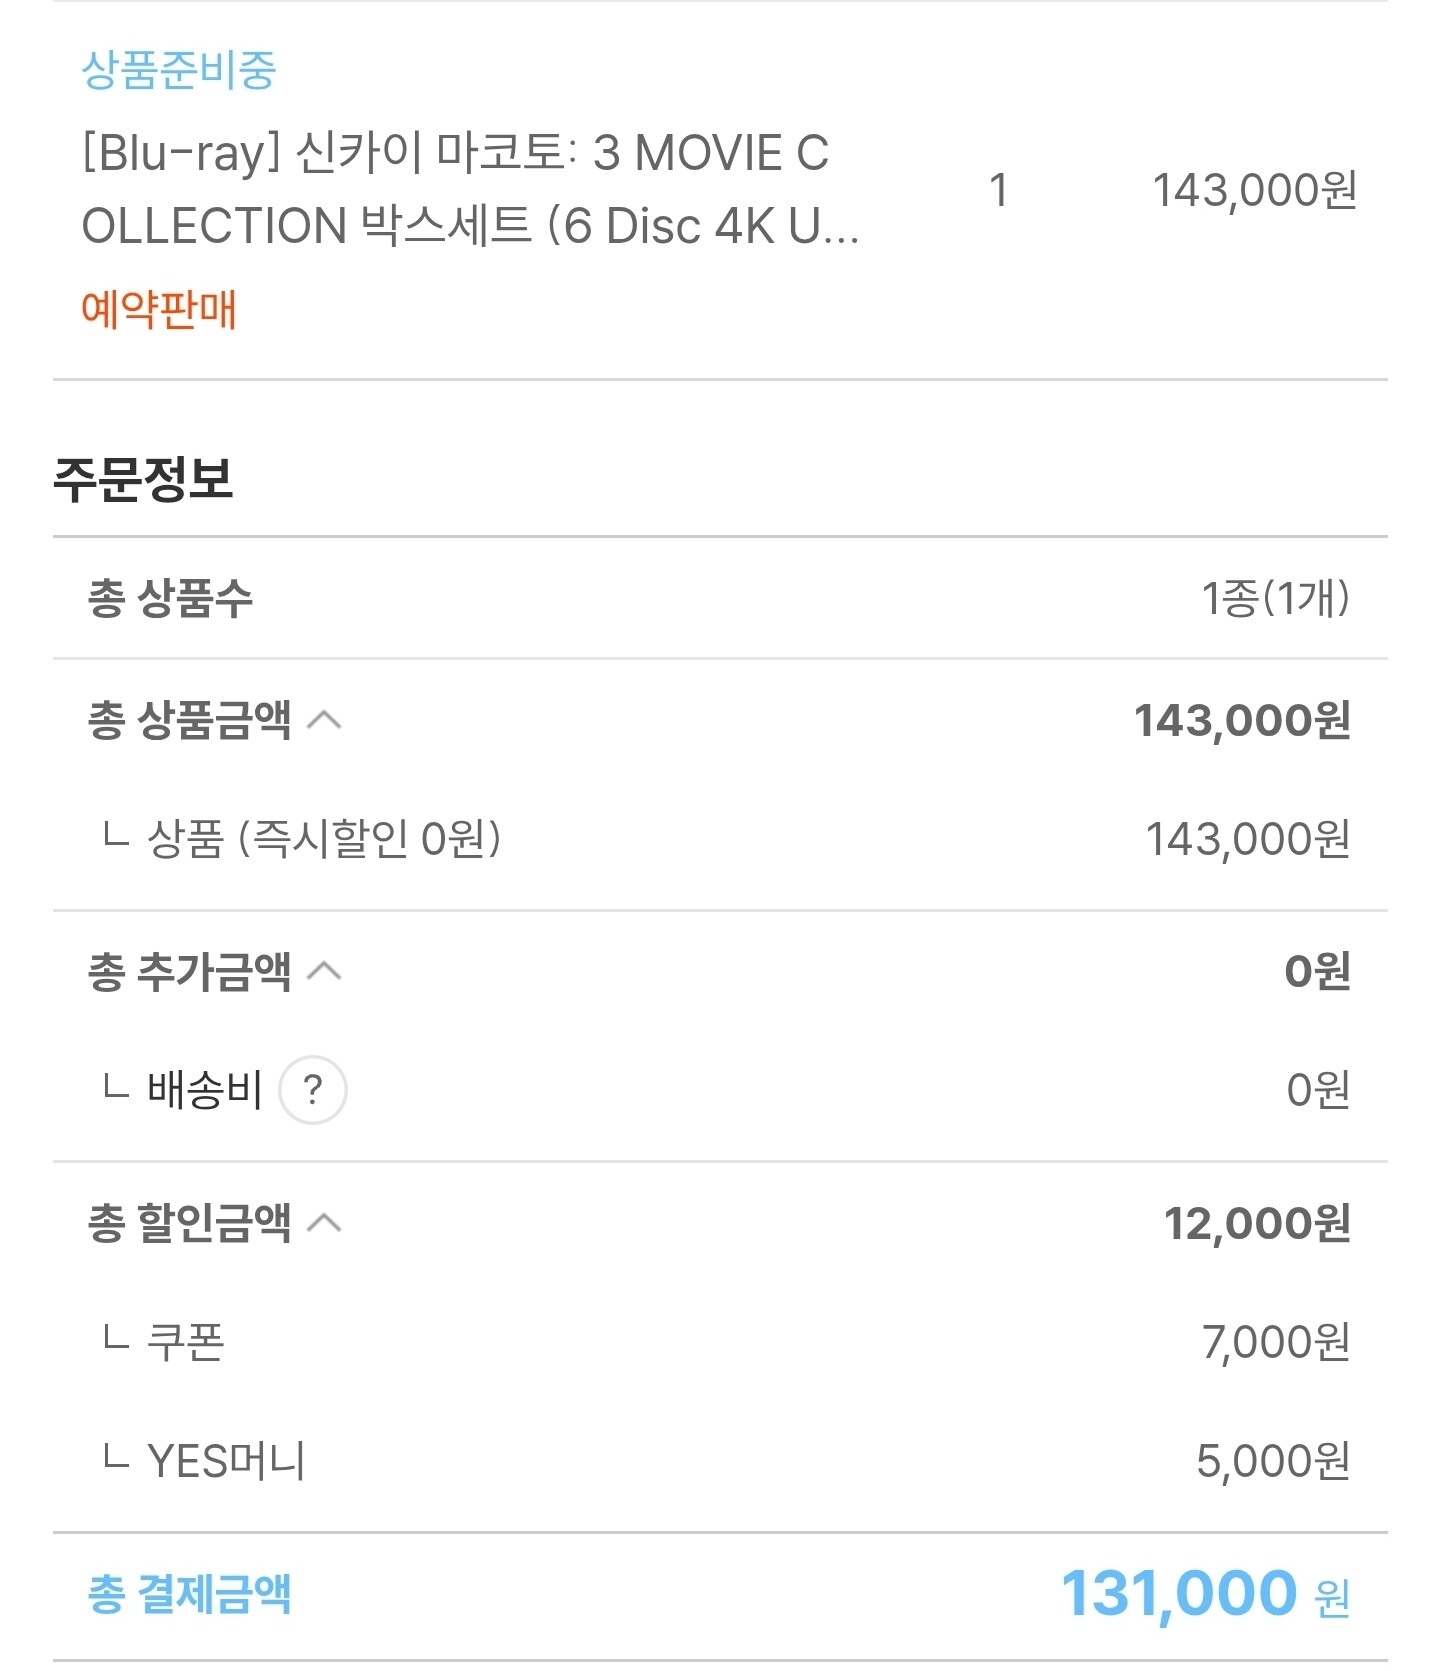1440x1671 pixels.
Task: Tap the 쿠폰 discount row label
Action: (186, 1342)
